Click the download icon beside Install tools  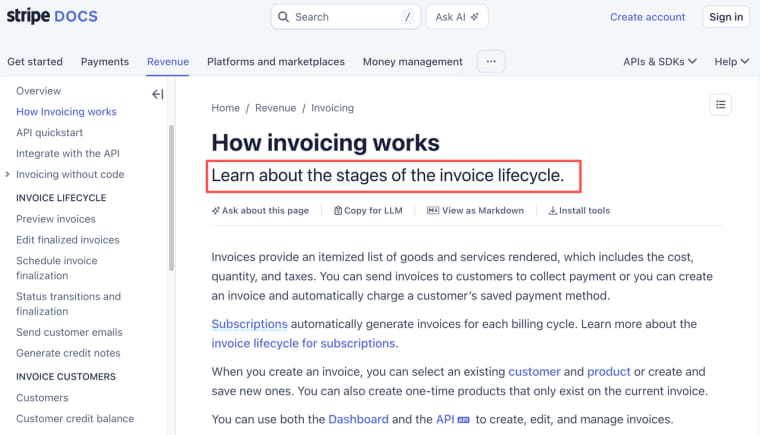[x=553, y=210]
